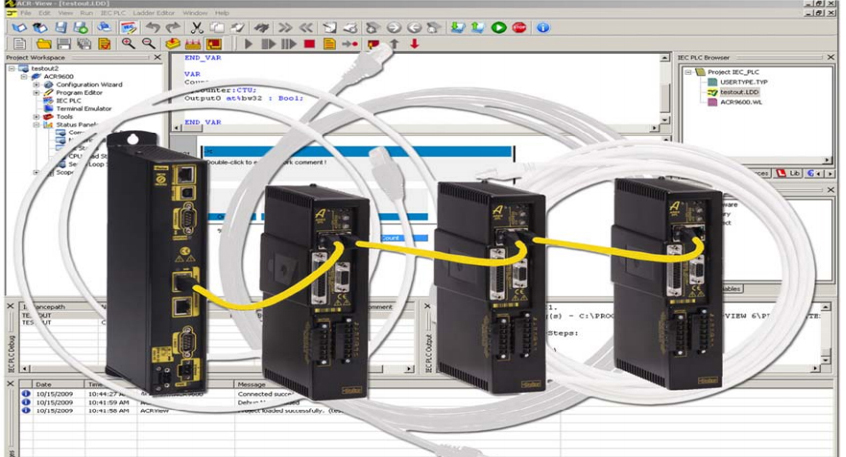Viewport: 846px width, 457px height.
Task: Expand the Program Editor node
Action: tap(36, 93)
